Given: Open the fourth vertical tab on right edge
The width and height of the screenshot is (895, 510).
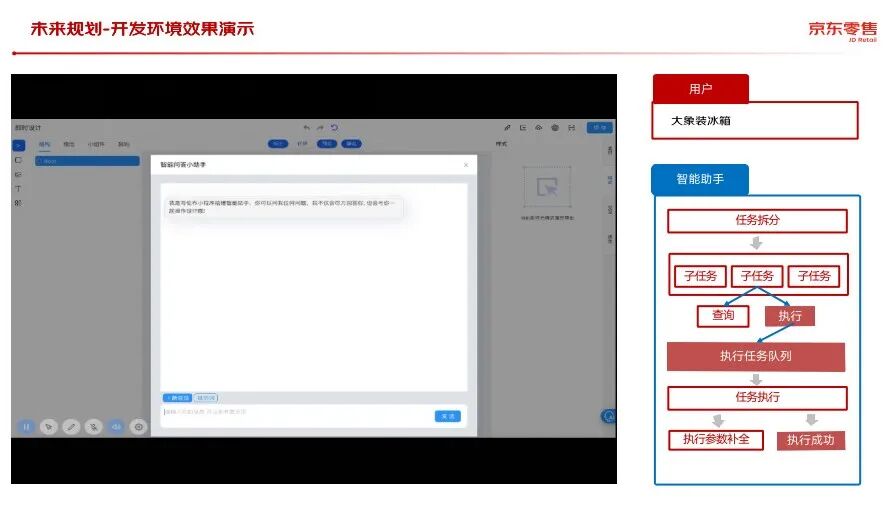Looking at the screenshot, I should (x=610, y=238).
